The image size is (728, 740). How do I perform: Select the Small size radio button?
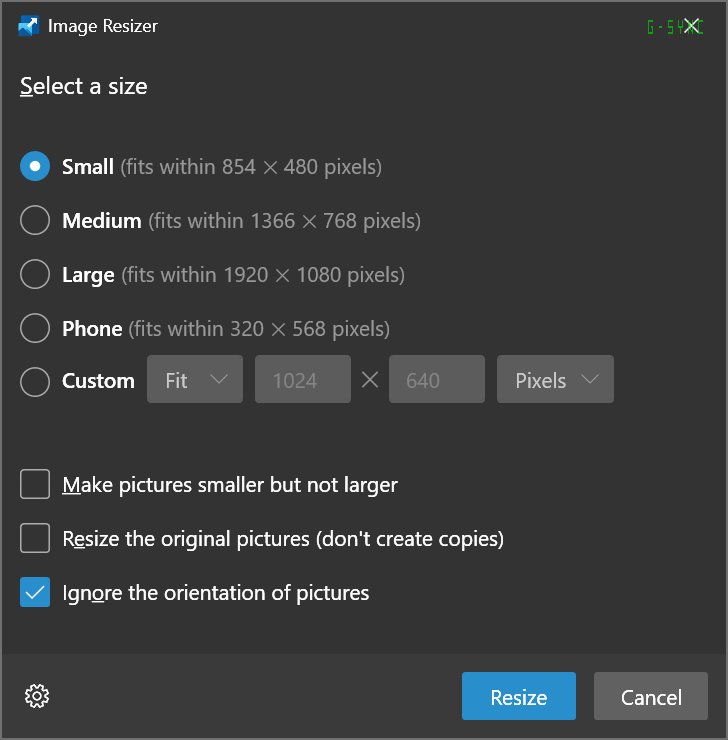click(35, 166)
